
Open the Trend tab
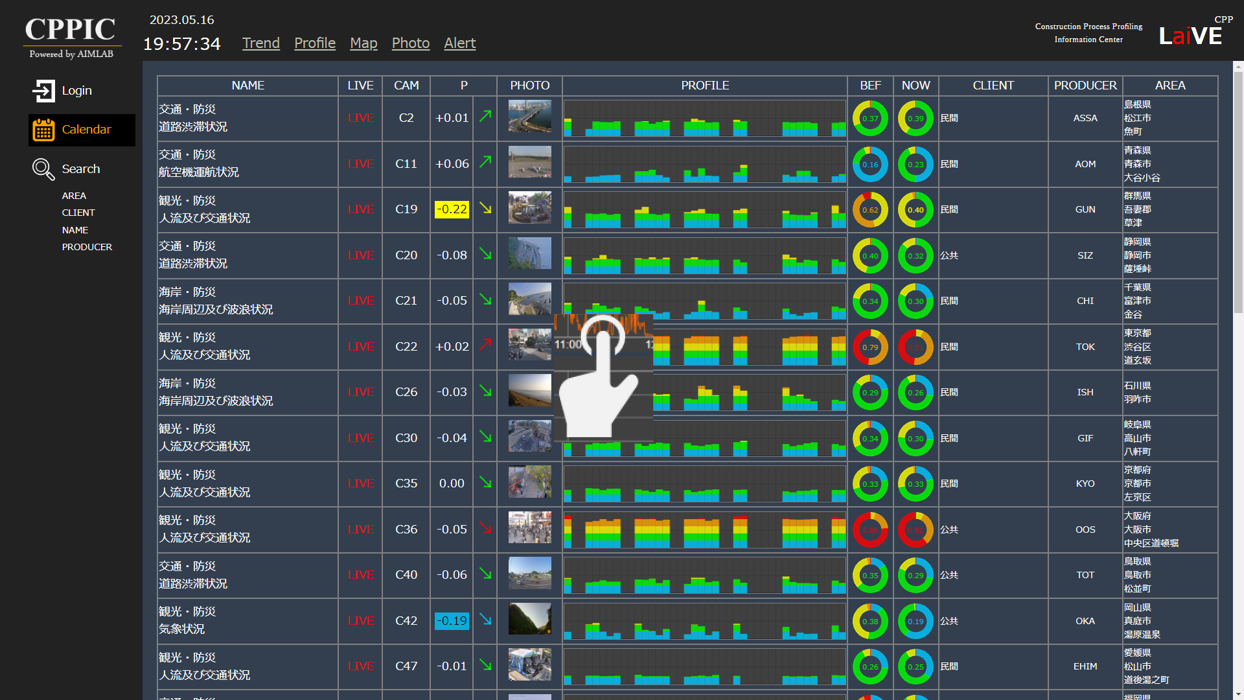[261, 43]
